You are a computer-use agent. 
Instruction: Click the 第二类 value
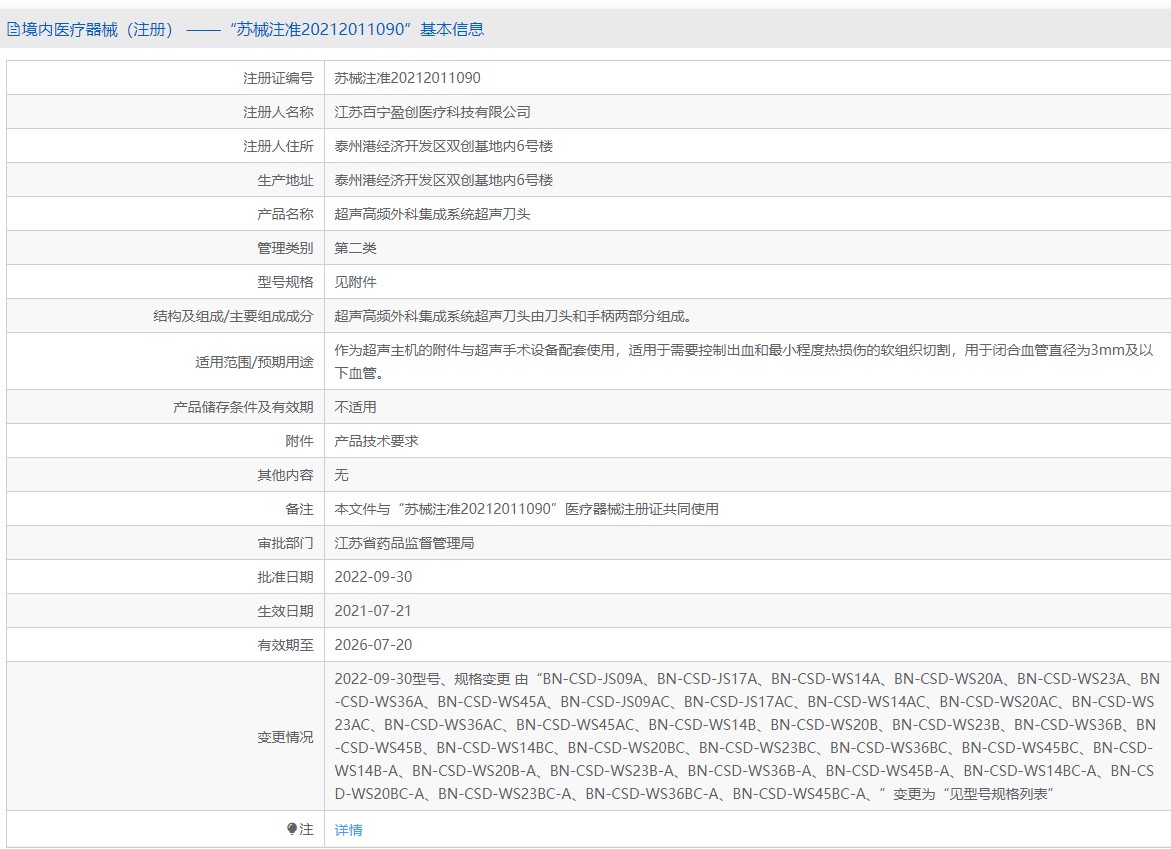pyautogui.click(x=355, y=248)
